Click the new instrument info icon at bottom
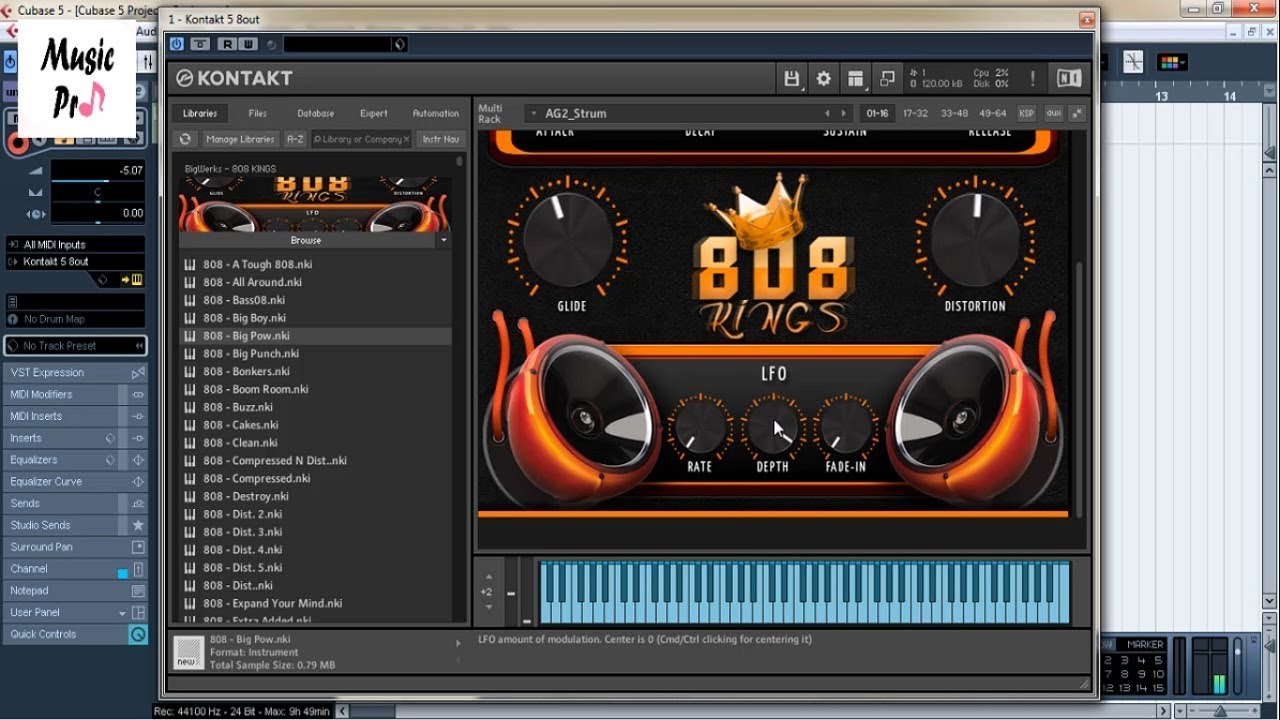The width and height of the screenshot is (1280, 720). 187,652
